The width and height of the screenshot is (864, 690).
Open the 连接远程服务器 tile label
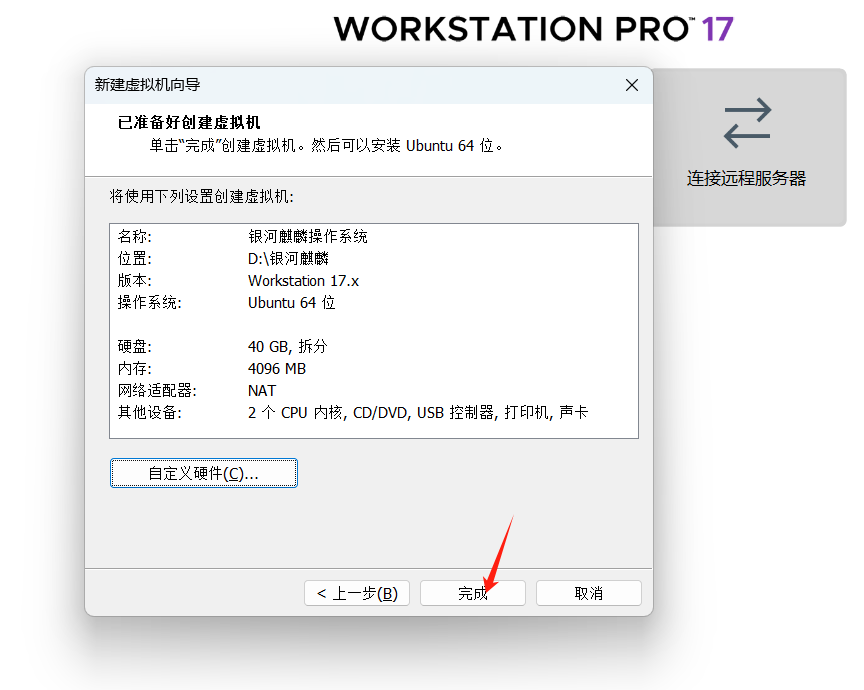[x=746, y=178]
